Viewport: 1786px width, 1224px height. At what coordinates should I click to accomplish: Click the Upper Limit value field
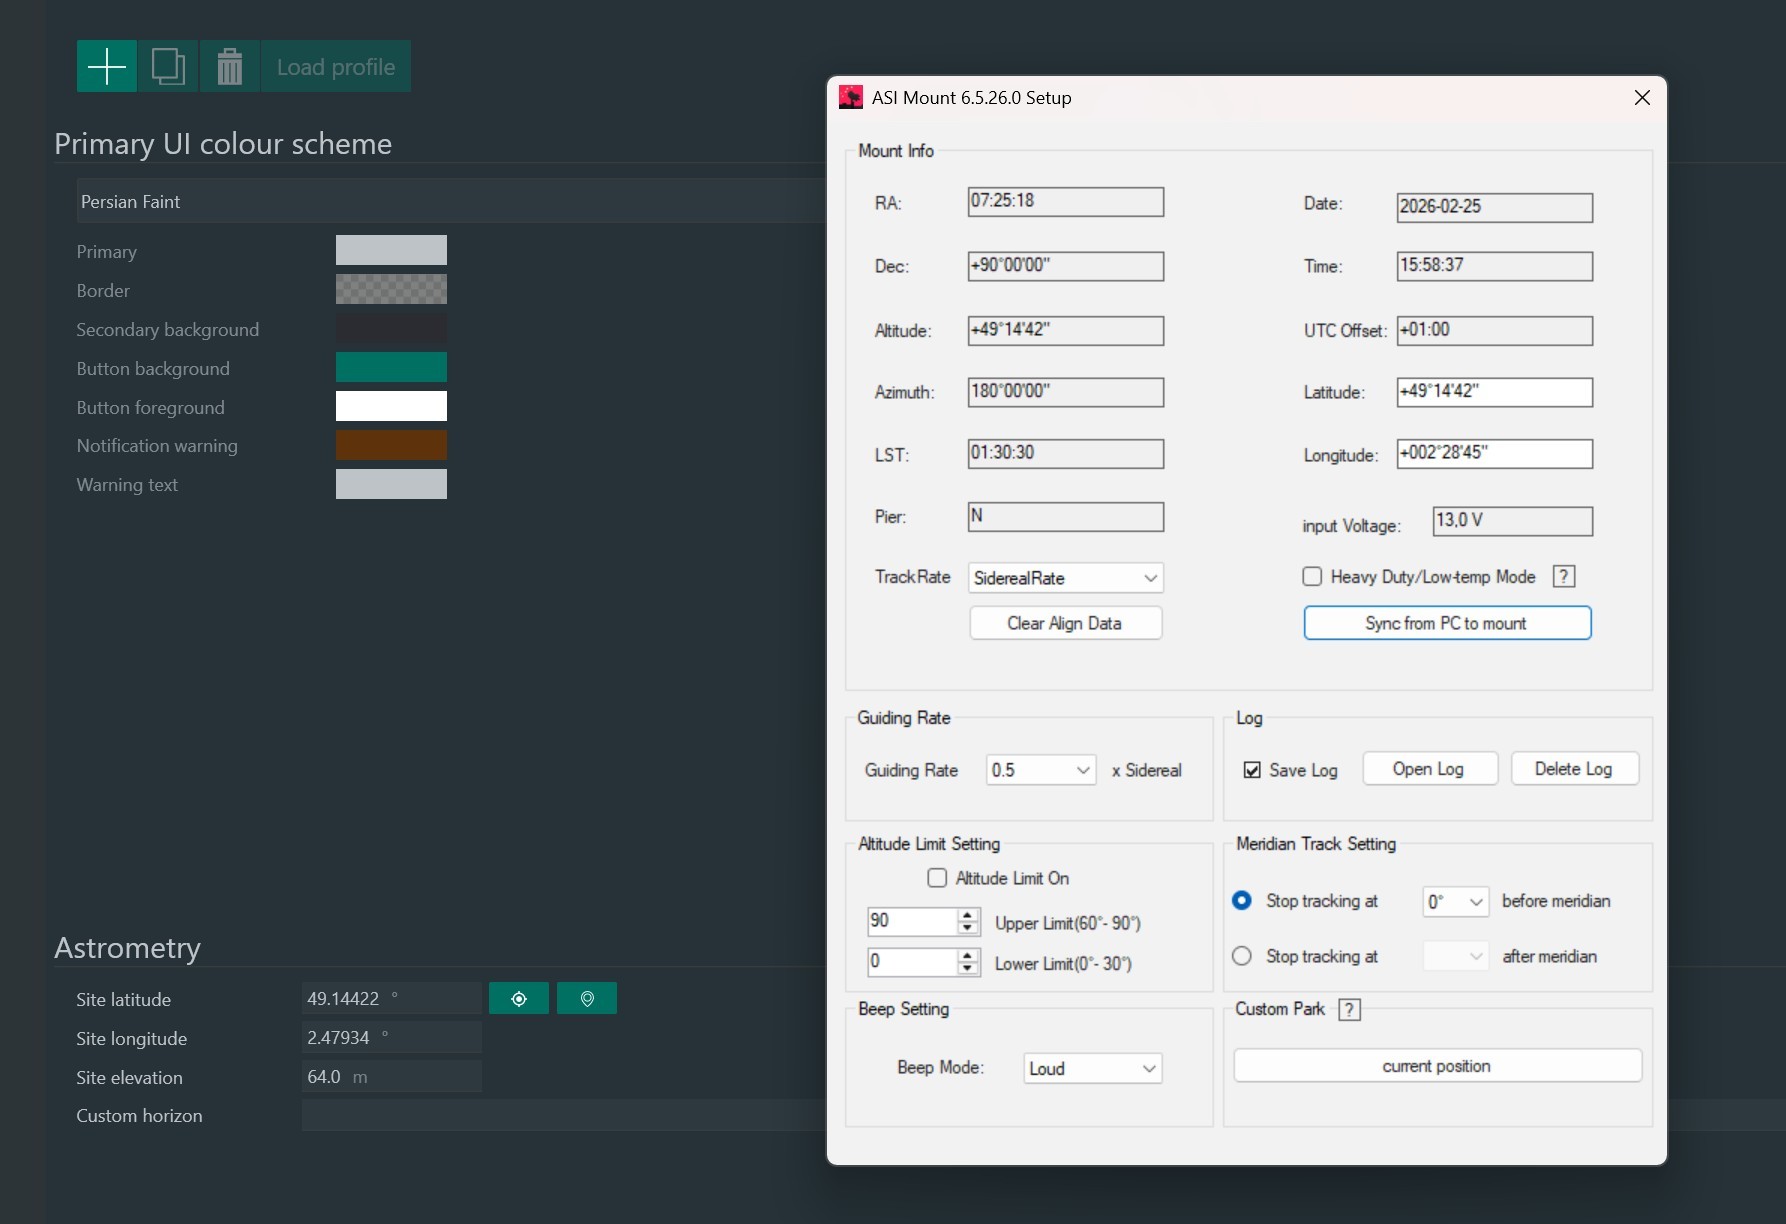point(912,921)
